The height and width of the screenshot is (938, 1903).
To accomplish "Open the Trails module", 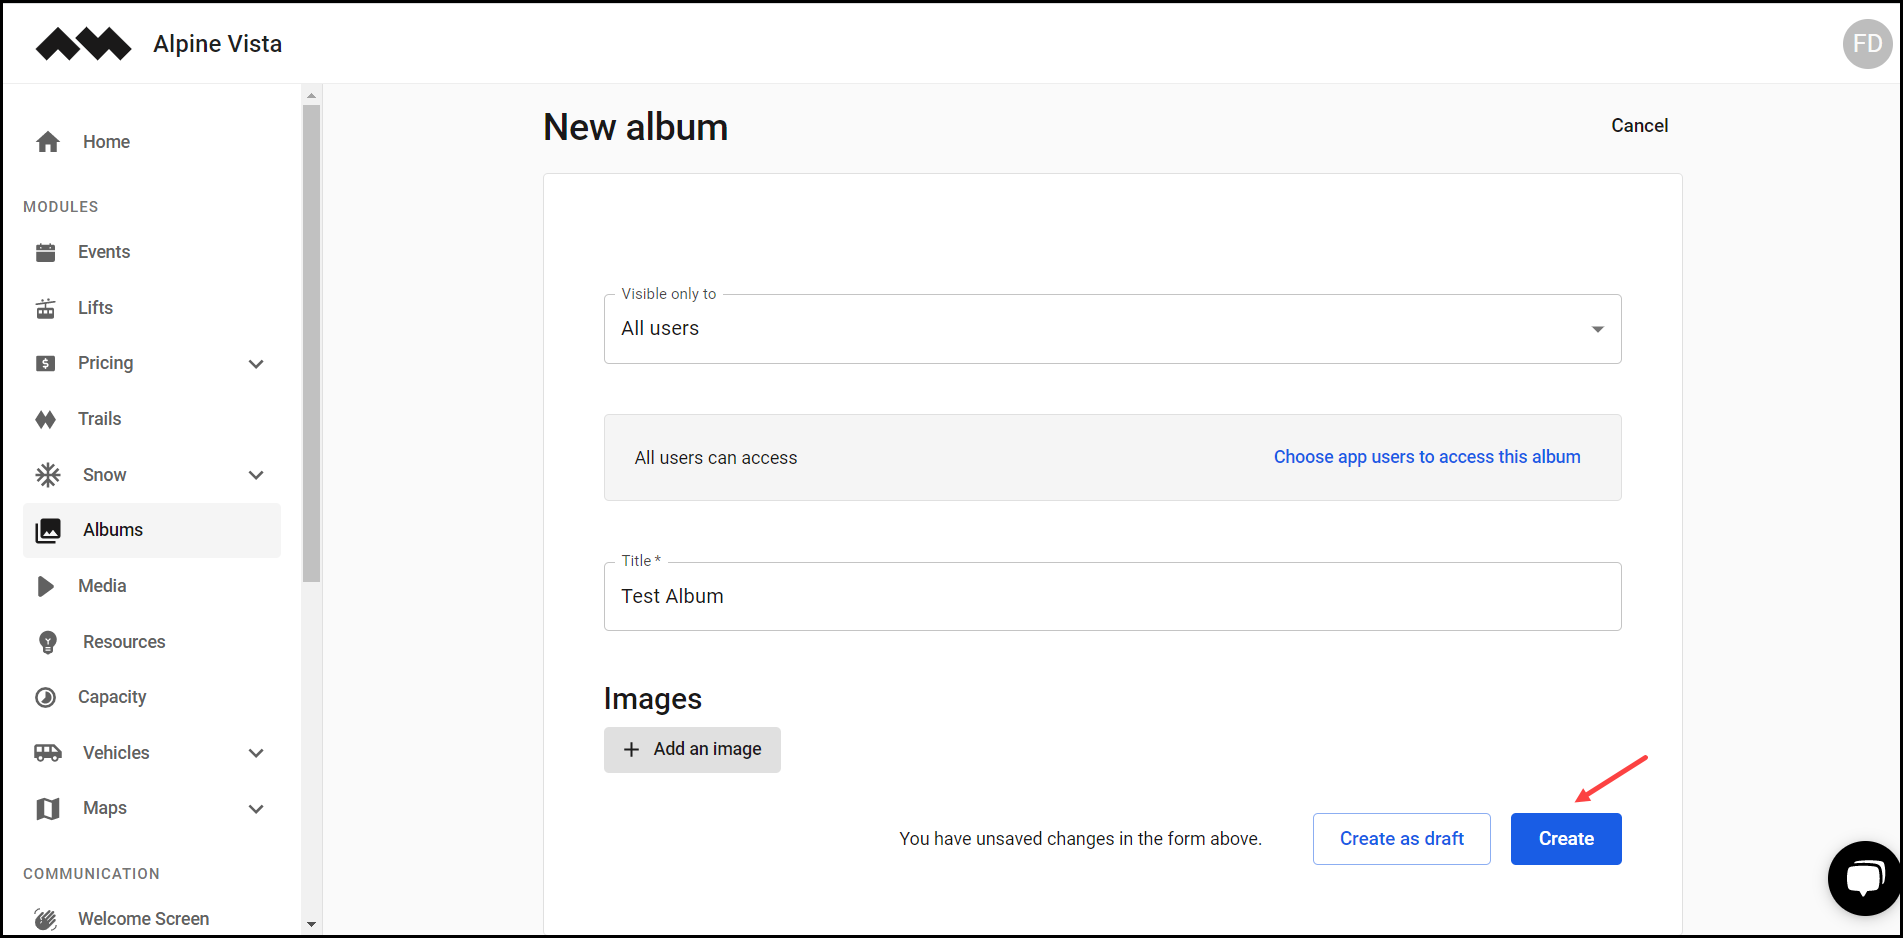I will (100, 418).
